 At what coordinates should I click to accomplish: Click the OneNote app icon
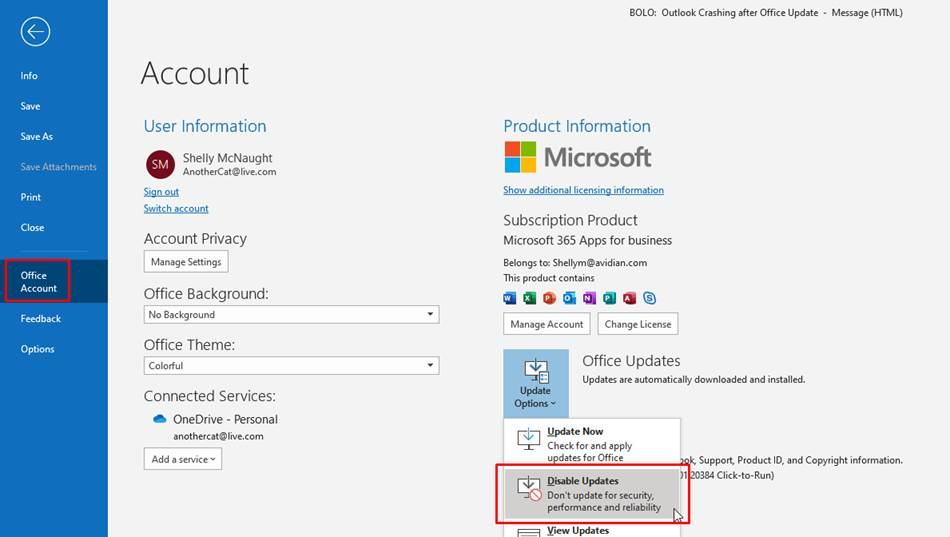point(590,298)
